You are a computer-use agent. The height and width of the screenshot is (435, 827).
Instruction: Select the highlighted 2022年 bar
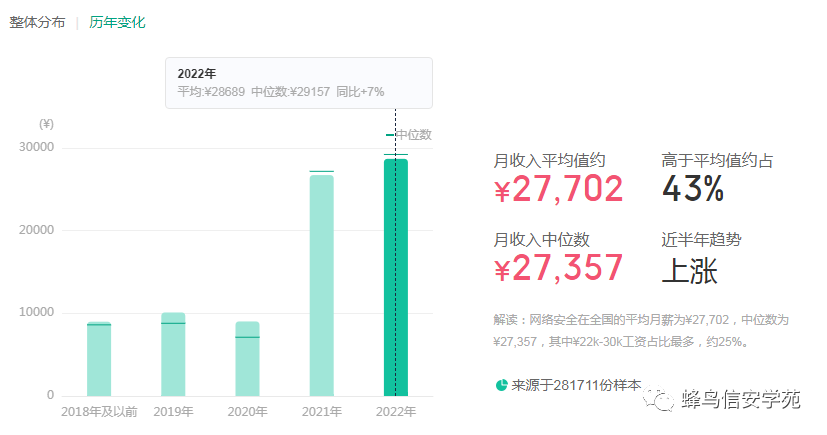click(x=396, y=277)
